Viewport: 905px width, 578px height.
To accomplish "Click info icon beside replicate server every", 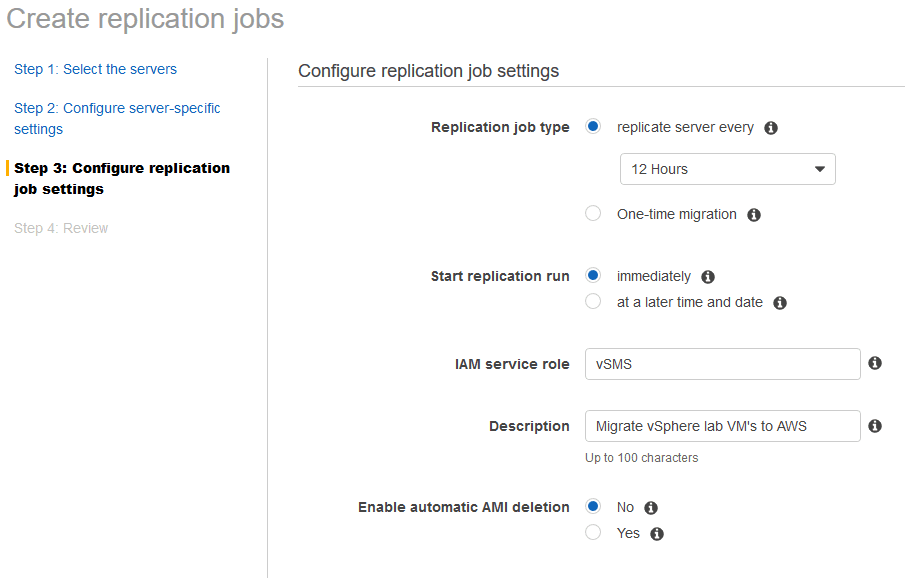I will tap(771, 128).
